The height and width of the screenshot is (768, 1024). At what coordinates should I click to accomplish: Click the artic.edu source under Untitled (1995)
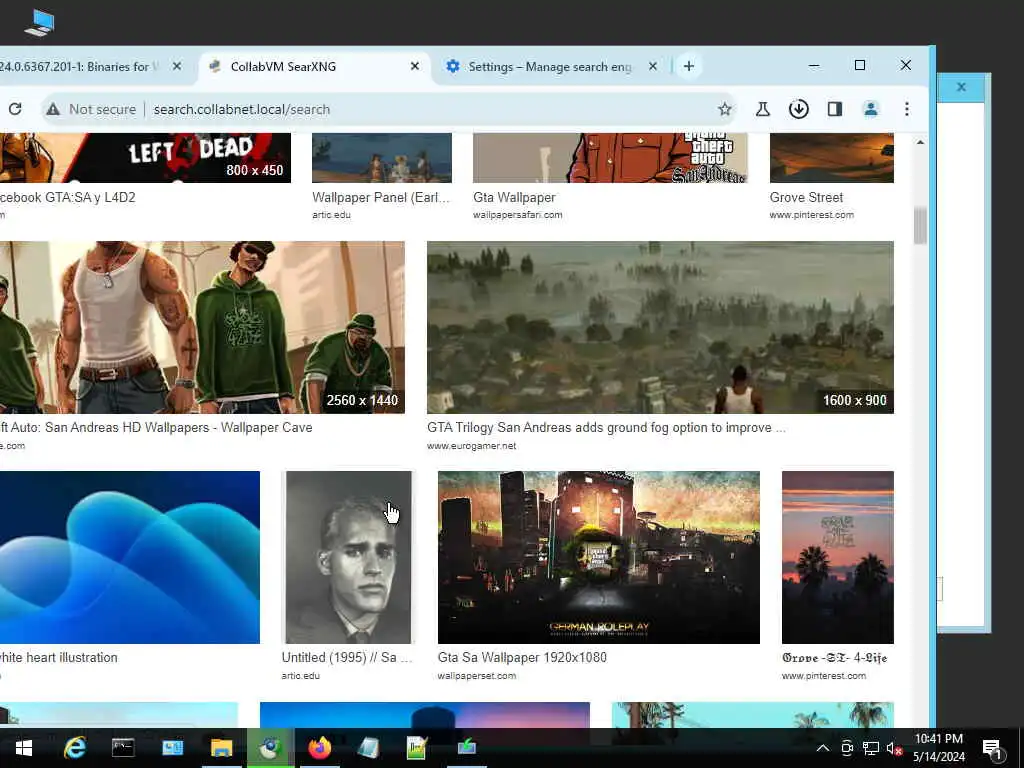[300, 676]
